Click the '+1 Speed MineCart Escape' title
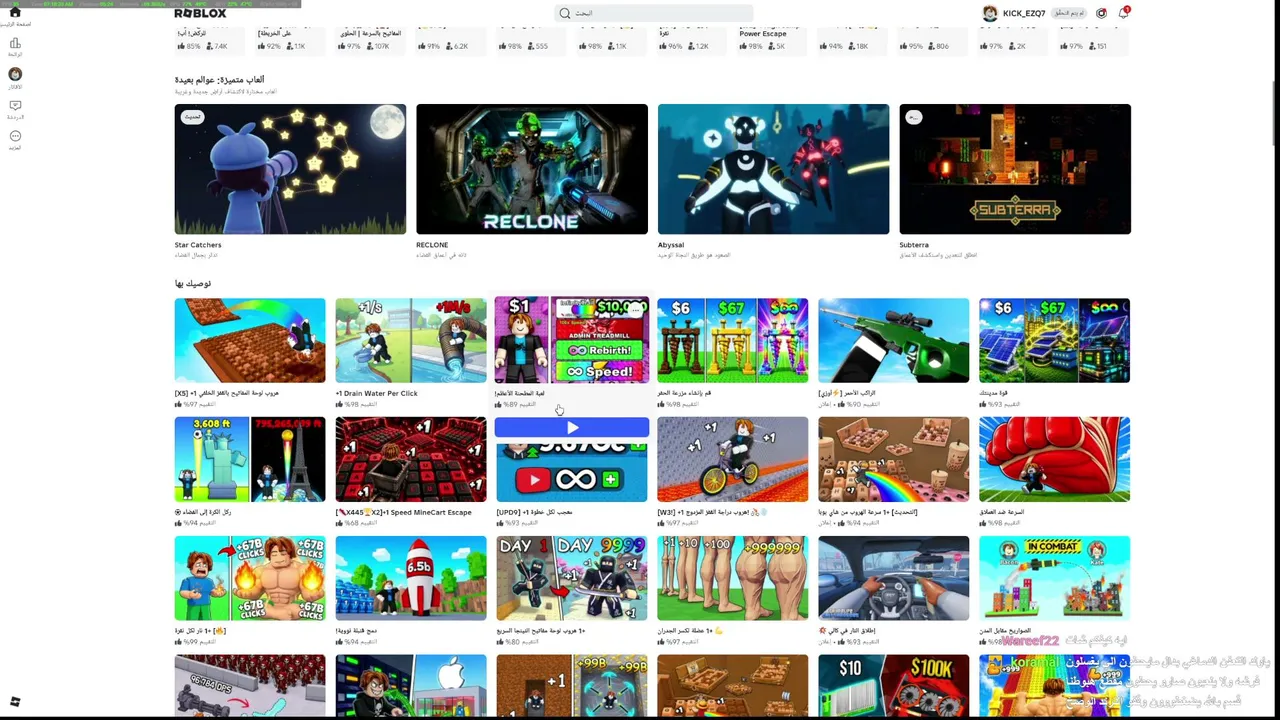 coord(403,512)
